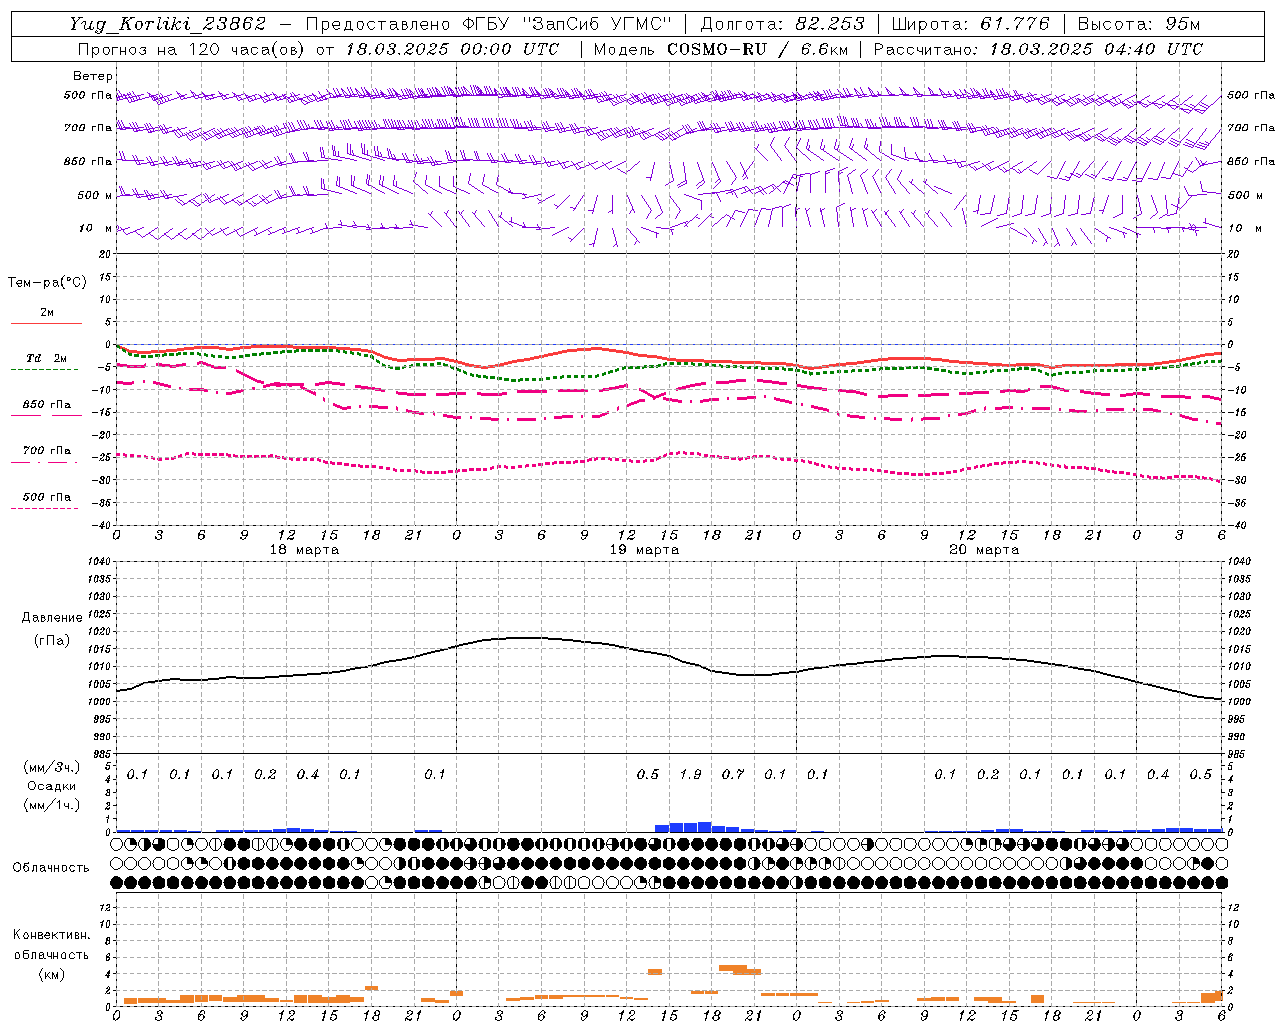
Task: Click the 1.9 precipitation value
Action: coord(690,774)
